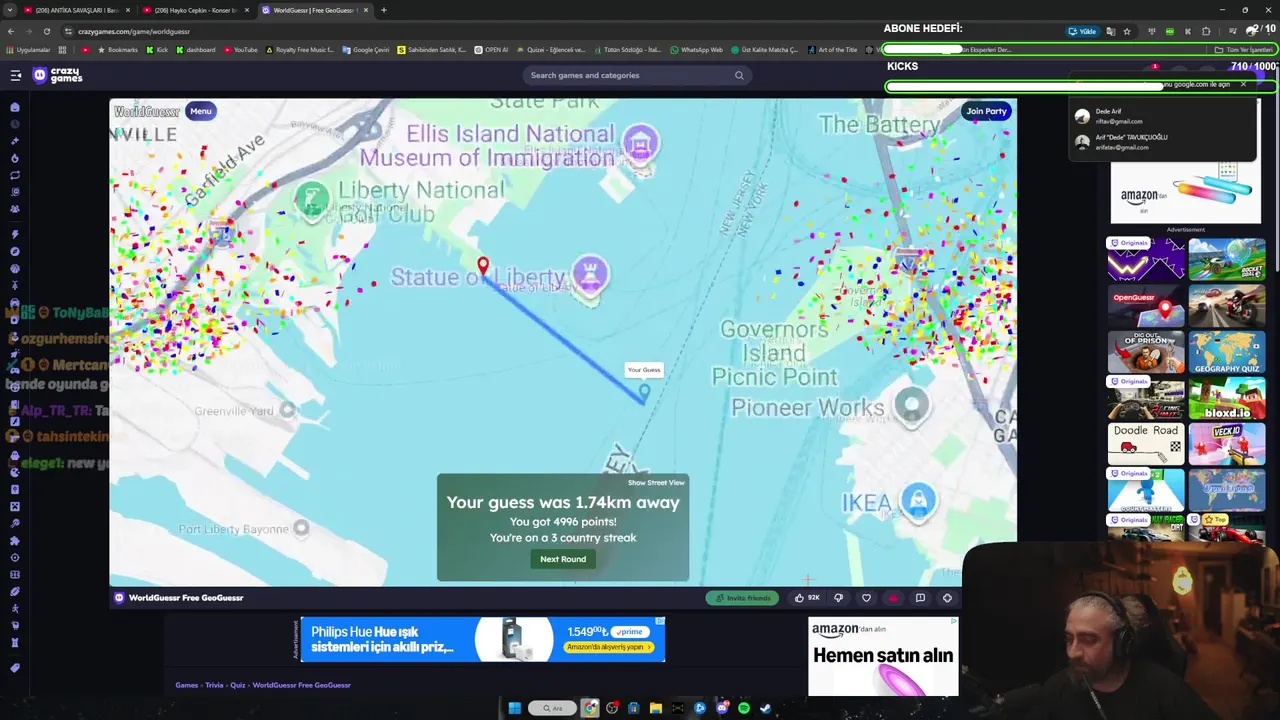
Task: Open the OPEN AI bookmark
Action: point(491,49)
